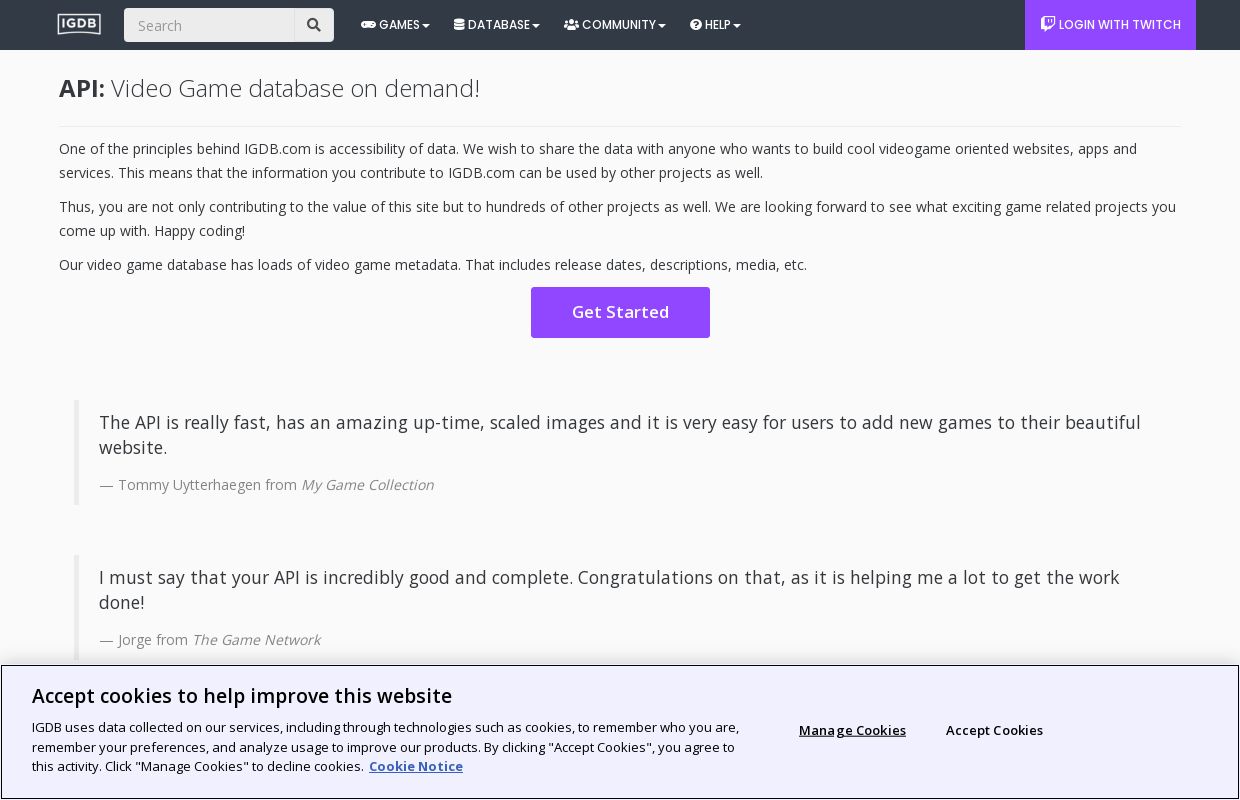Viewport: 1240px width, 800px height.
Task: Open The Game Network link
Action: tap(256, 640)
